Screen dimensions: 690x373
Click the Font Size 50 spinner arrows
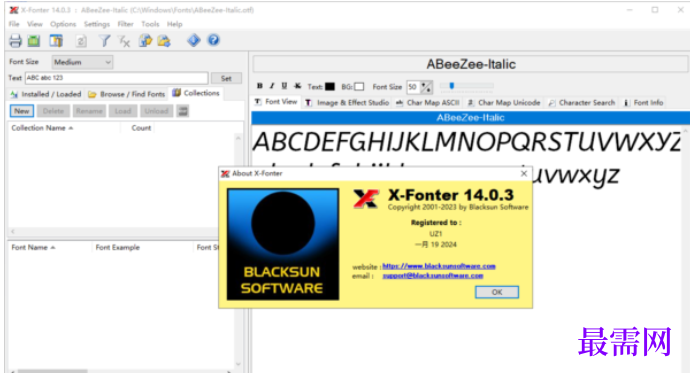point(426,87)
